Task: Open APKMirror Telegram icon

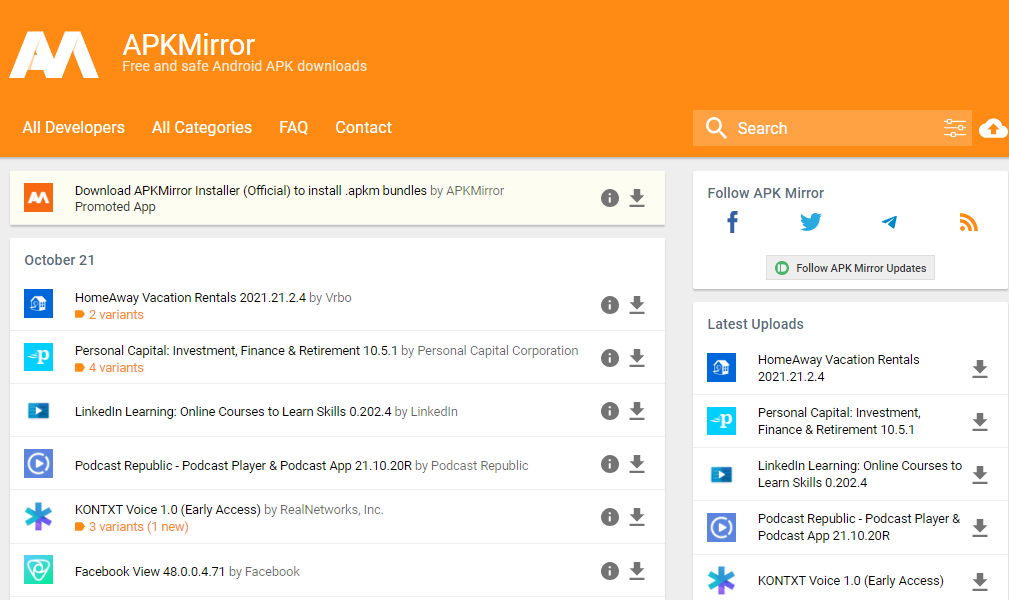Action: pos(889,222)
